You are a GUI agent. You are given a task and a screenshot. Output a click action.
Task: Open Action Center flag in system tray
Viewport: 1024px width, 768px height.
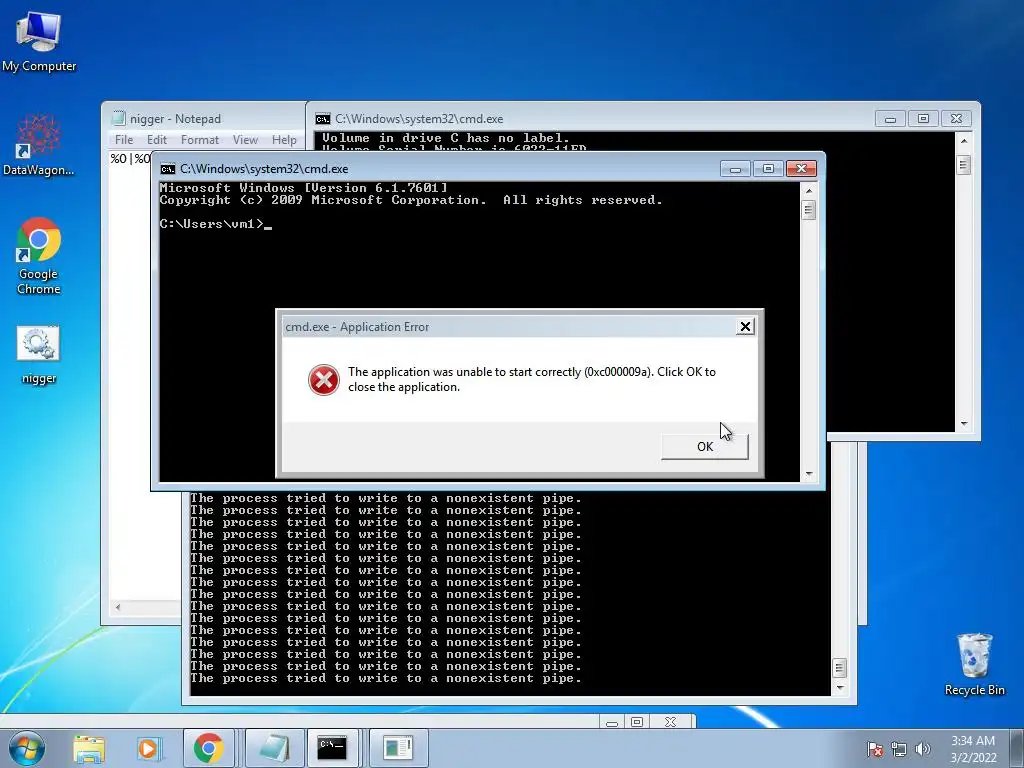(874, 749)
